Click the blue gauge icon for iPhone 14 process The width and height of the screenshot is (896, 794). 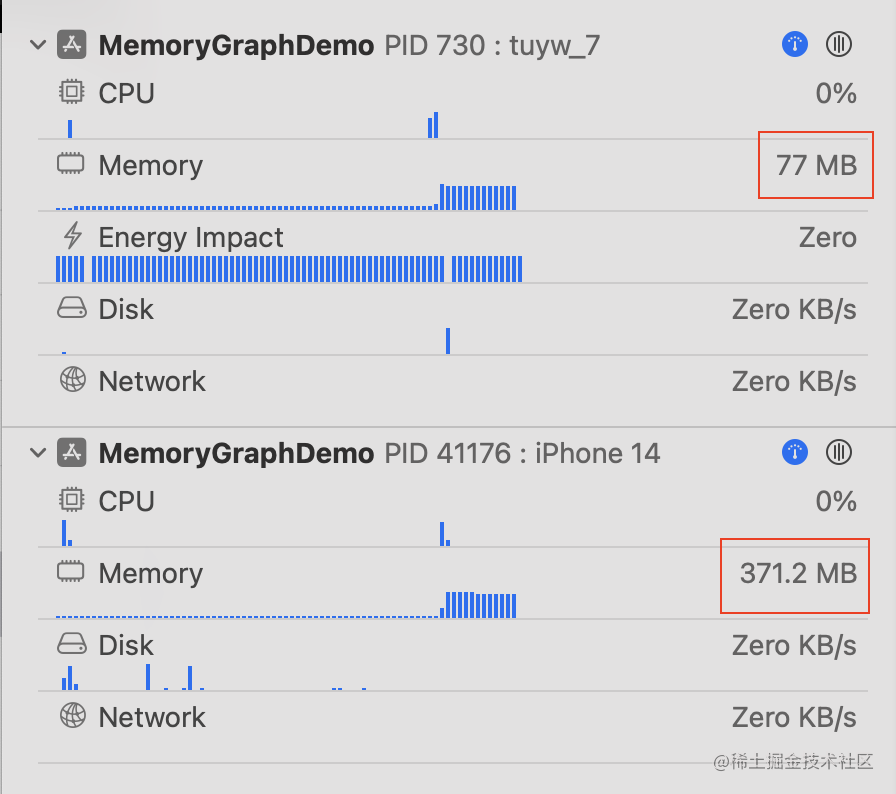click(x=794, y=452)
